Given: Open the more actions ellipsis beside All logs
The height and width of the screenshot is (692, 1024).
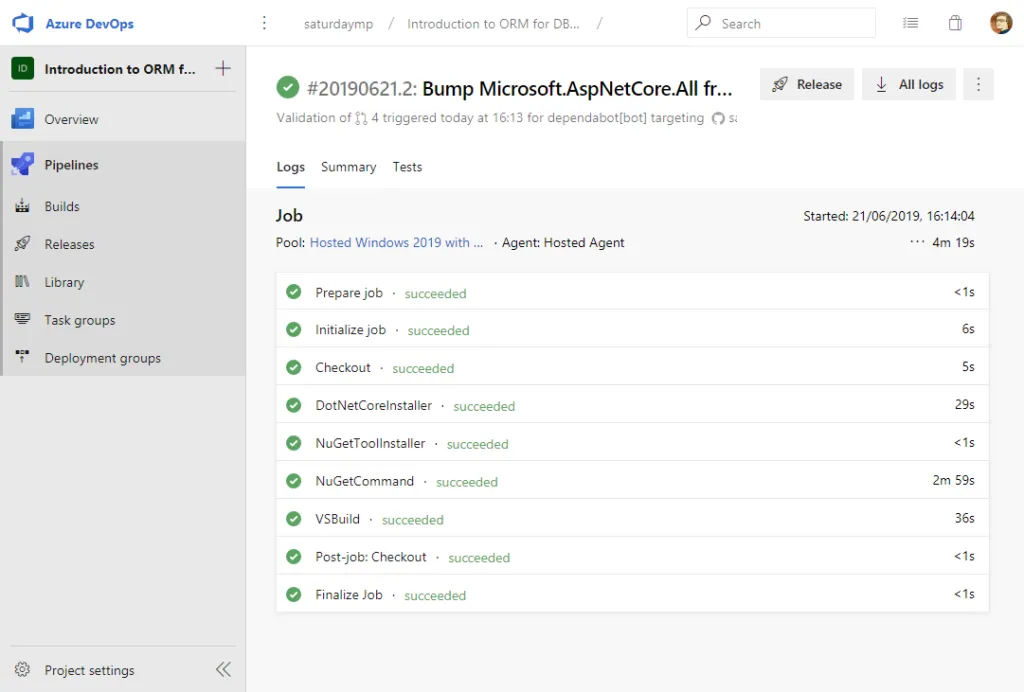Looking at the screenshot, I should pos(978,84).
